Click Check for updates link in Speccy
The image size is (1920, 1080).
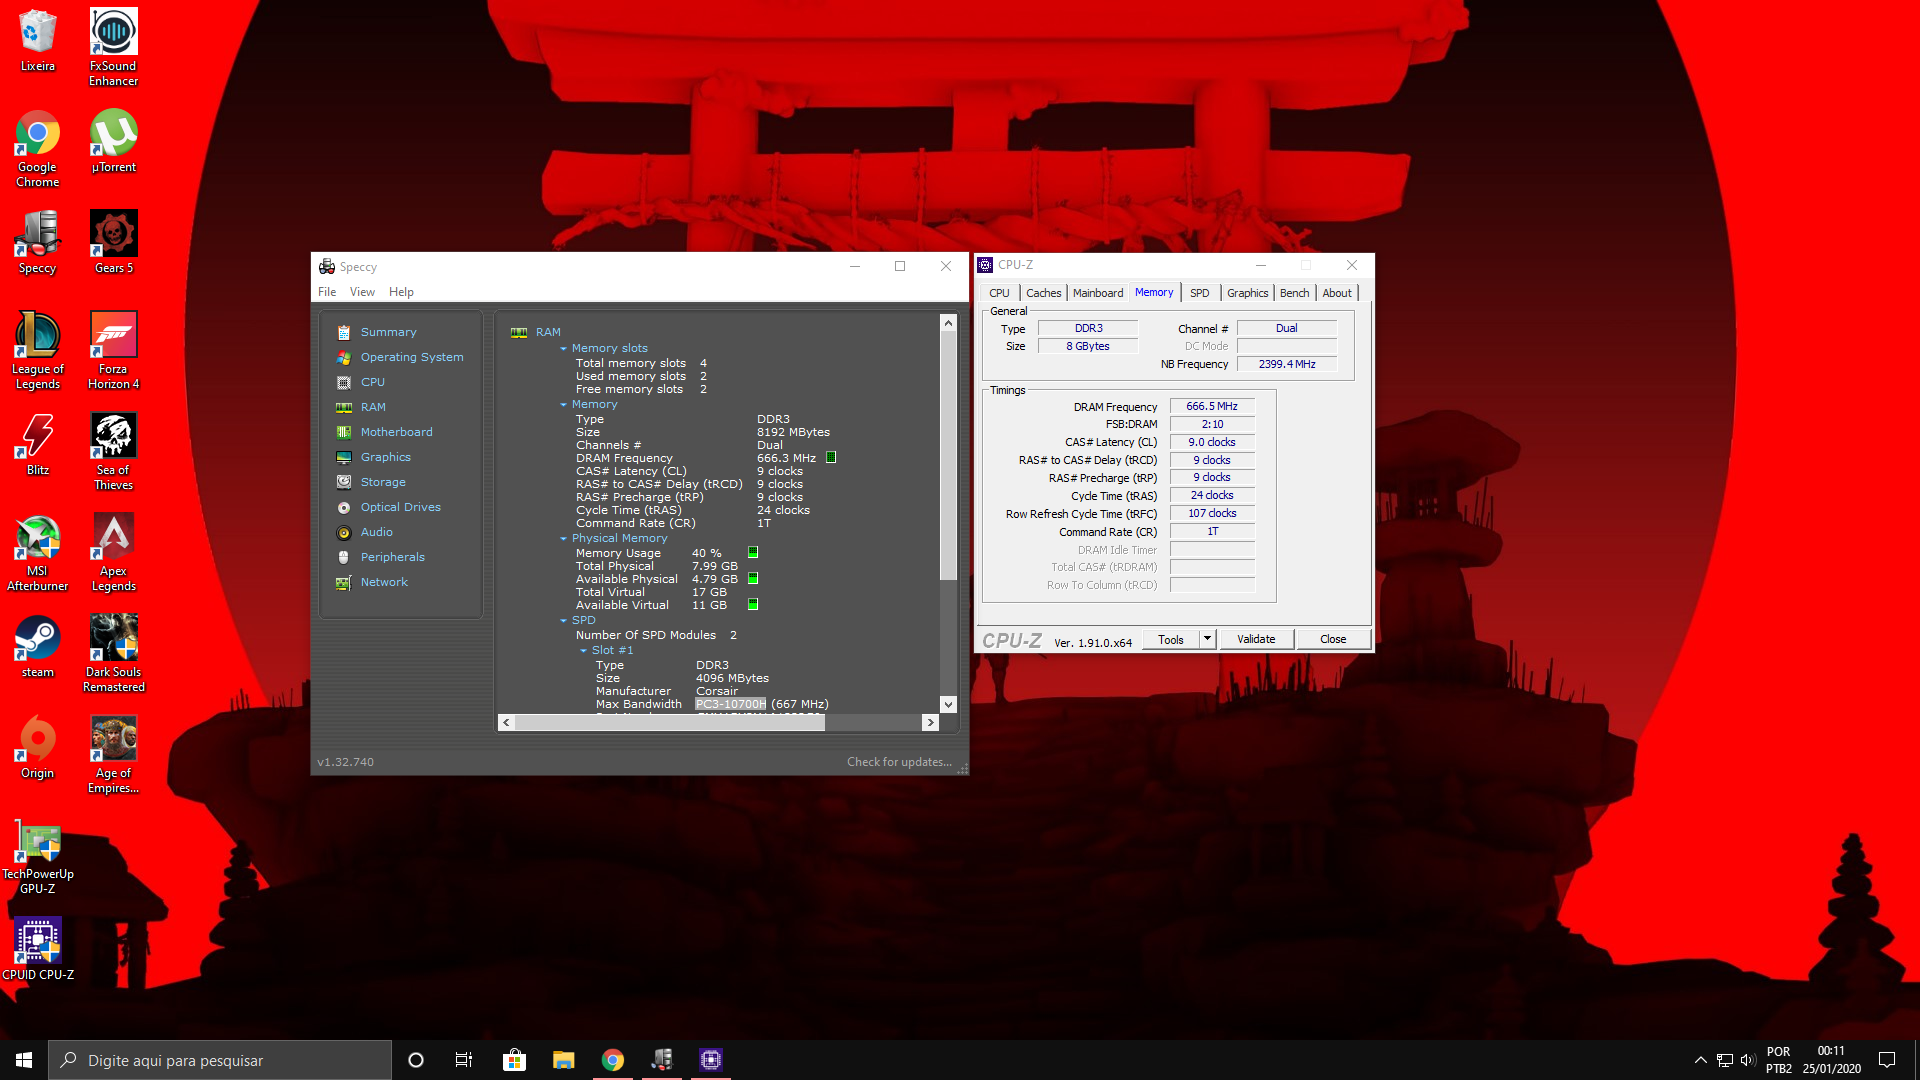tap(899, 762)
